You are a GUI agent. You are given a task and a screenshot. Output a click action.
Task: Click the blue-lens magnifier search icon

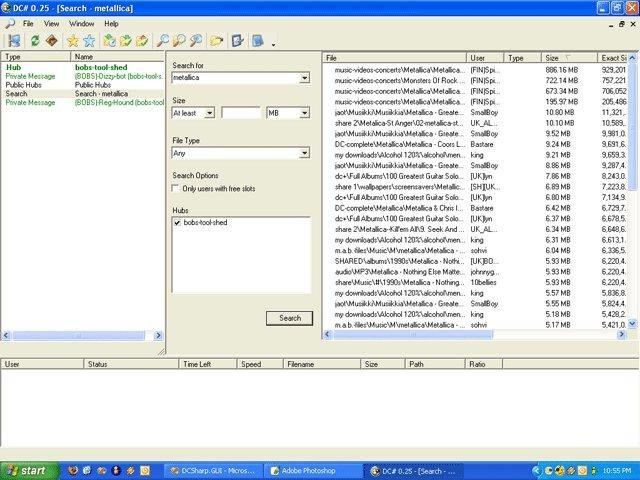pos(162,41)
